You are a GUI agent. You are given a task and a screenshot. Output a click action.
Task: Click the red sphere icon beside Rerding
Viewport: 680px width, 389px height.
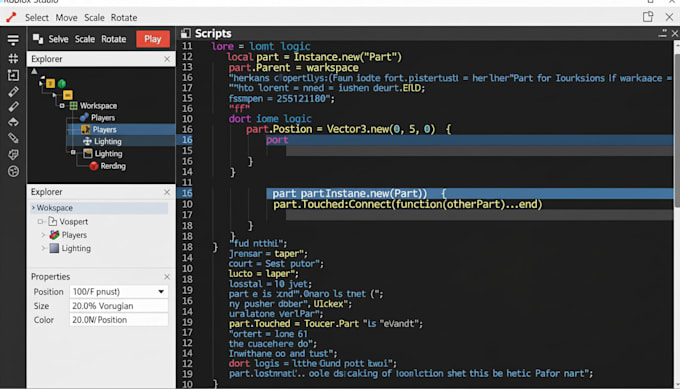click(x=94, y=166)
